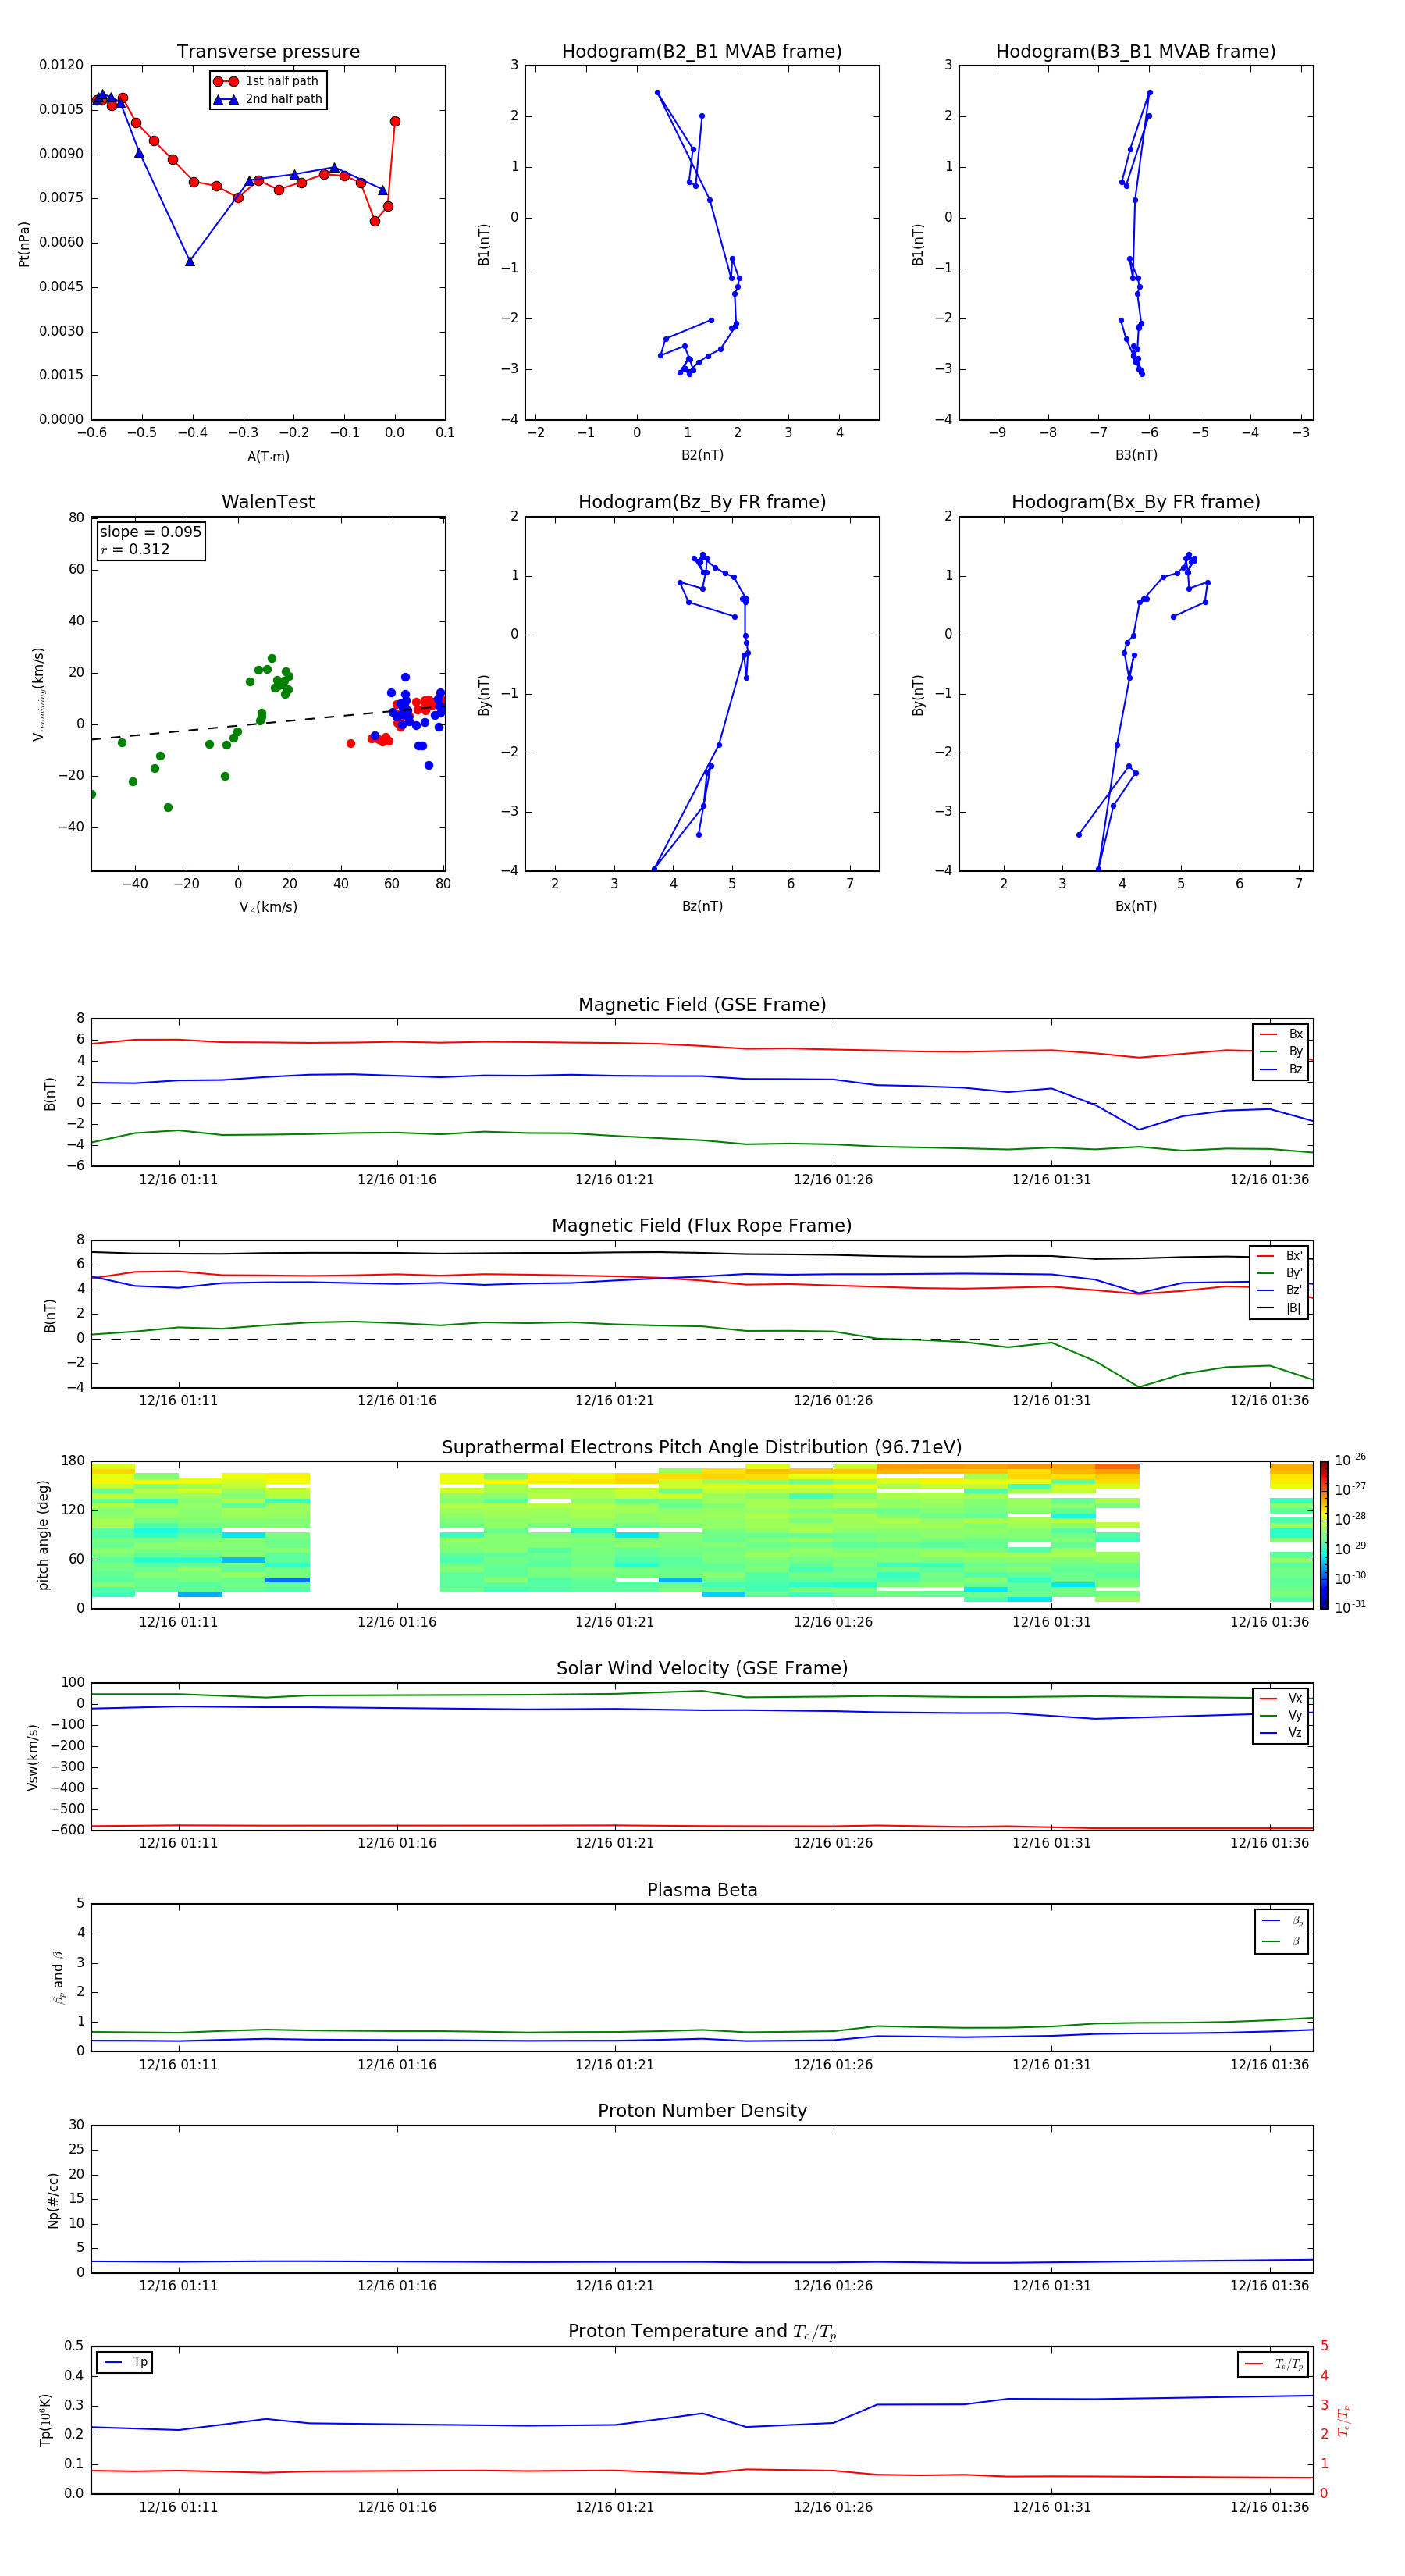Click the 'slope = 0.095' annotation
The height and width of the screenshot is (2576, 1405).
coord(150,532)
